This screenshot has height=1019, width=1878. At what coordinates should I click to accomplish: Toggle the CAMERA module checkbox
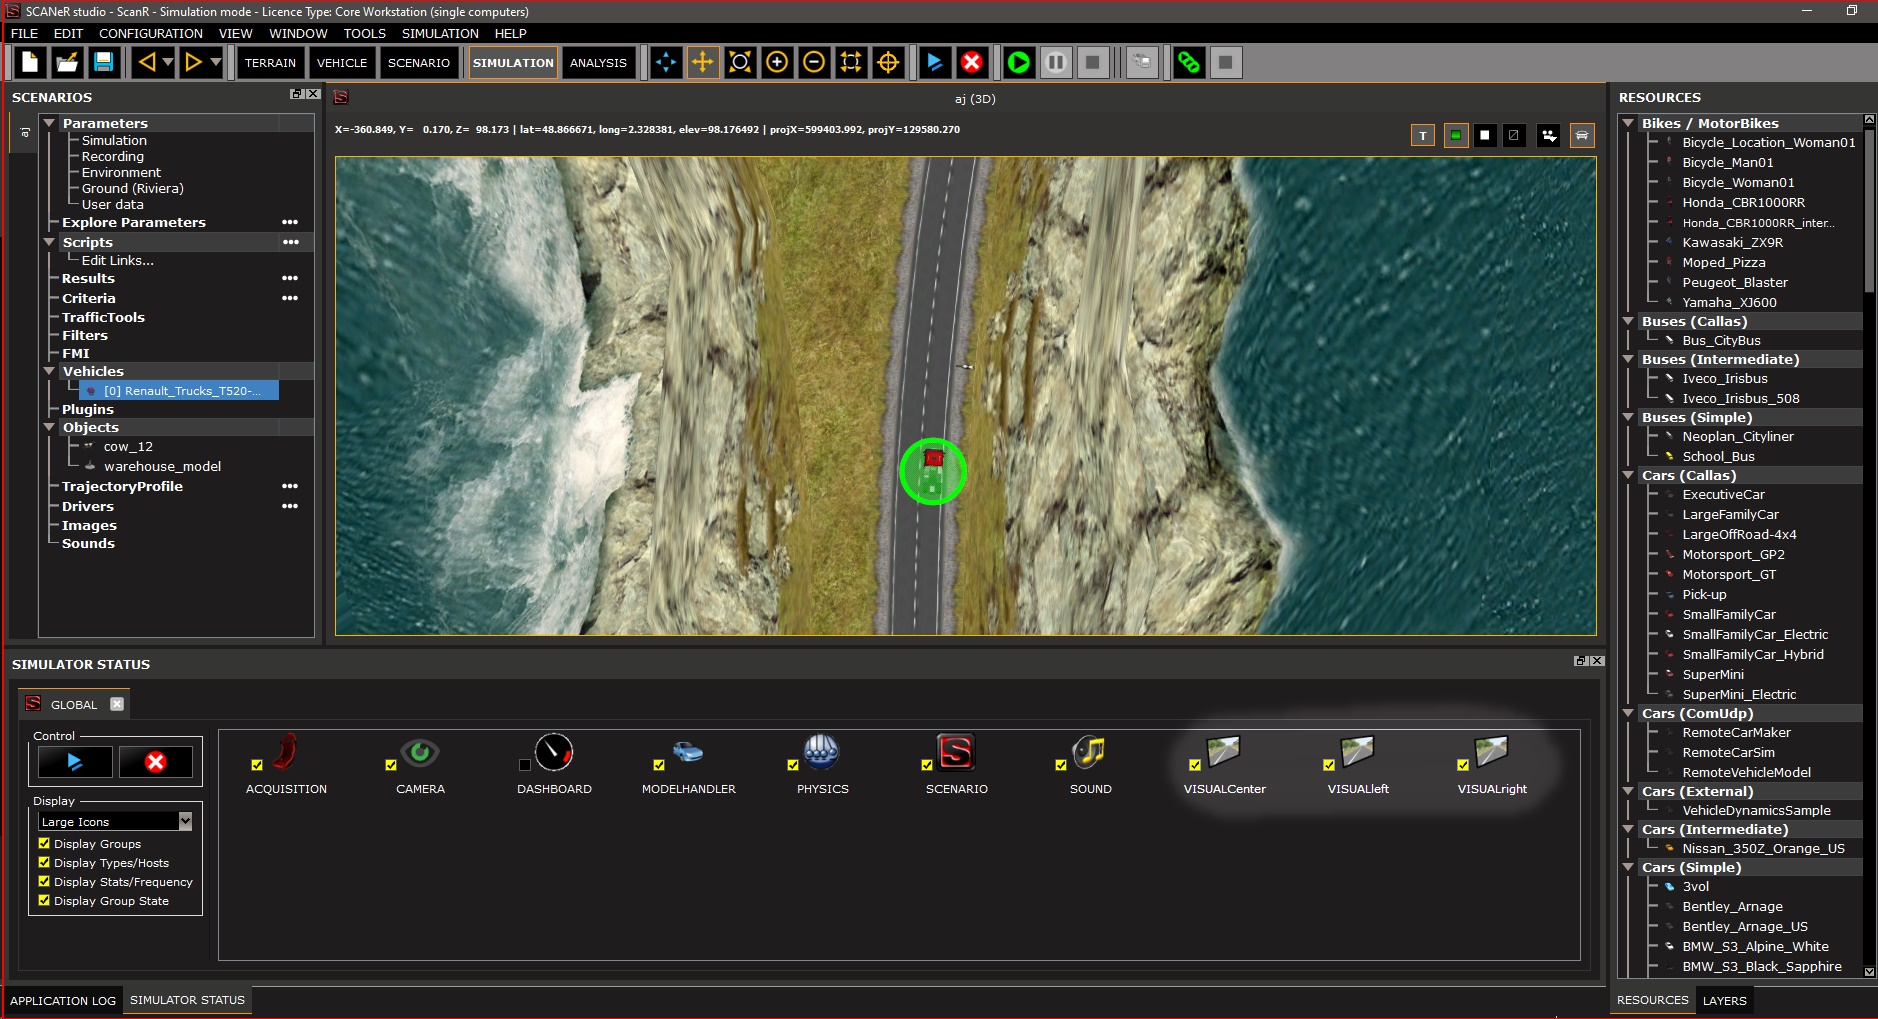[391, 764]
